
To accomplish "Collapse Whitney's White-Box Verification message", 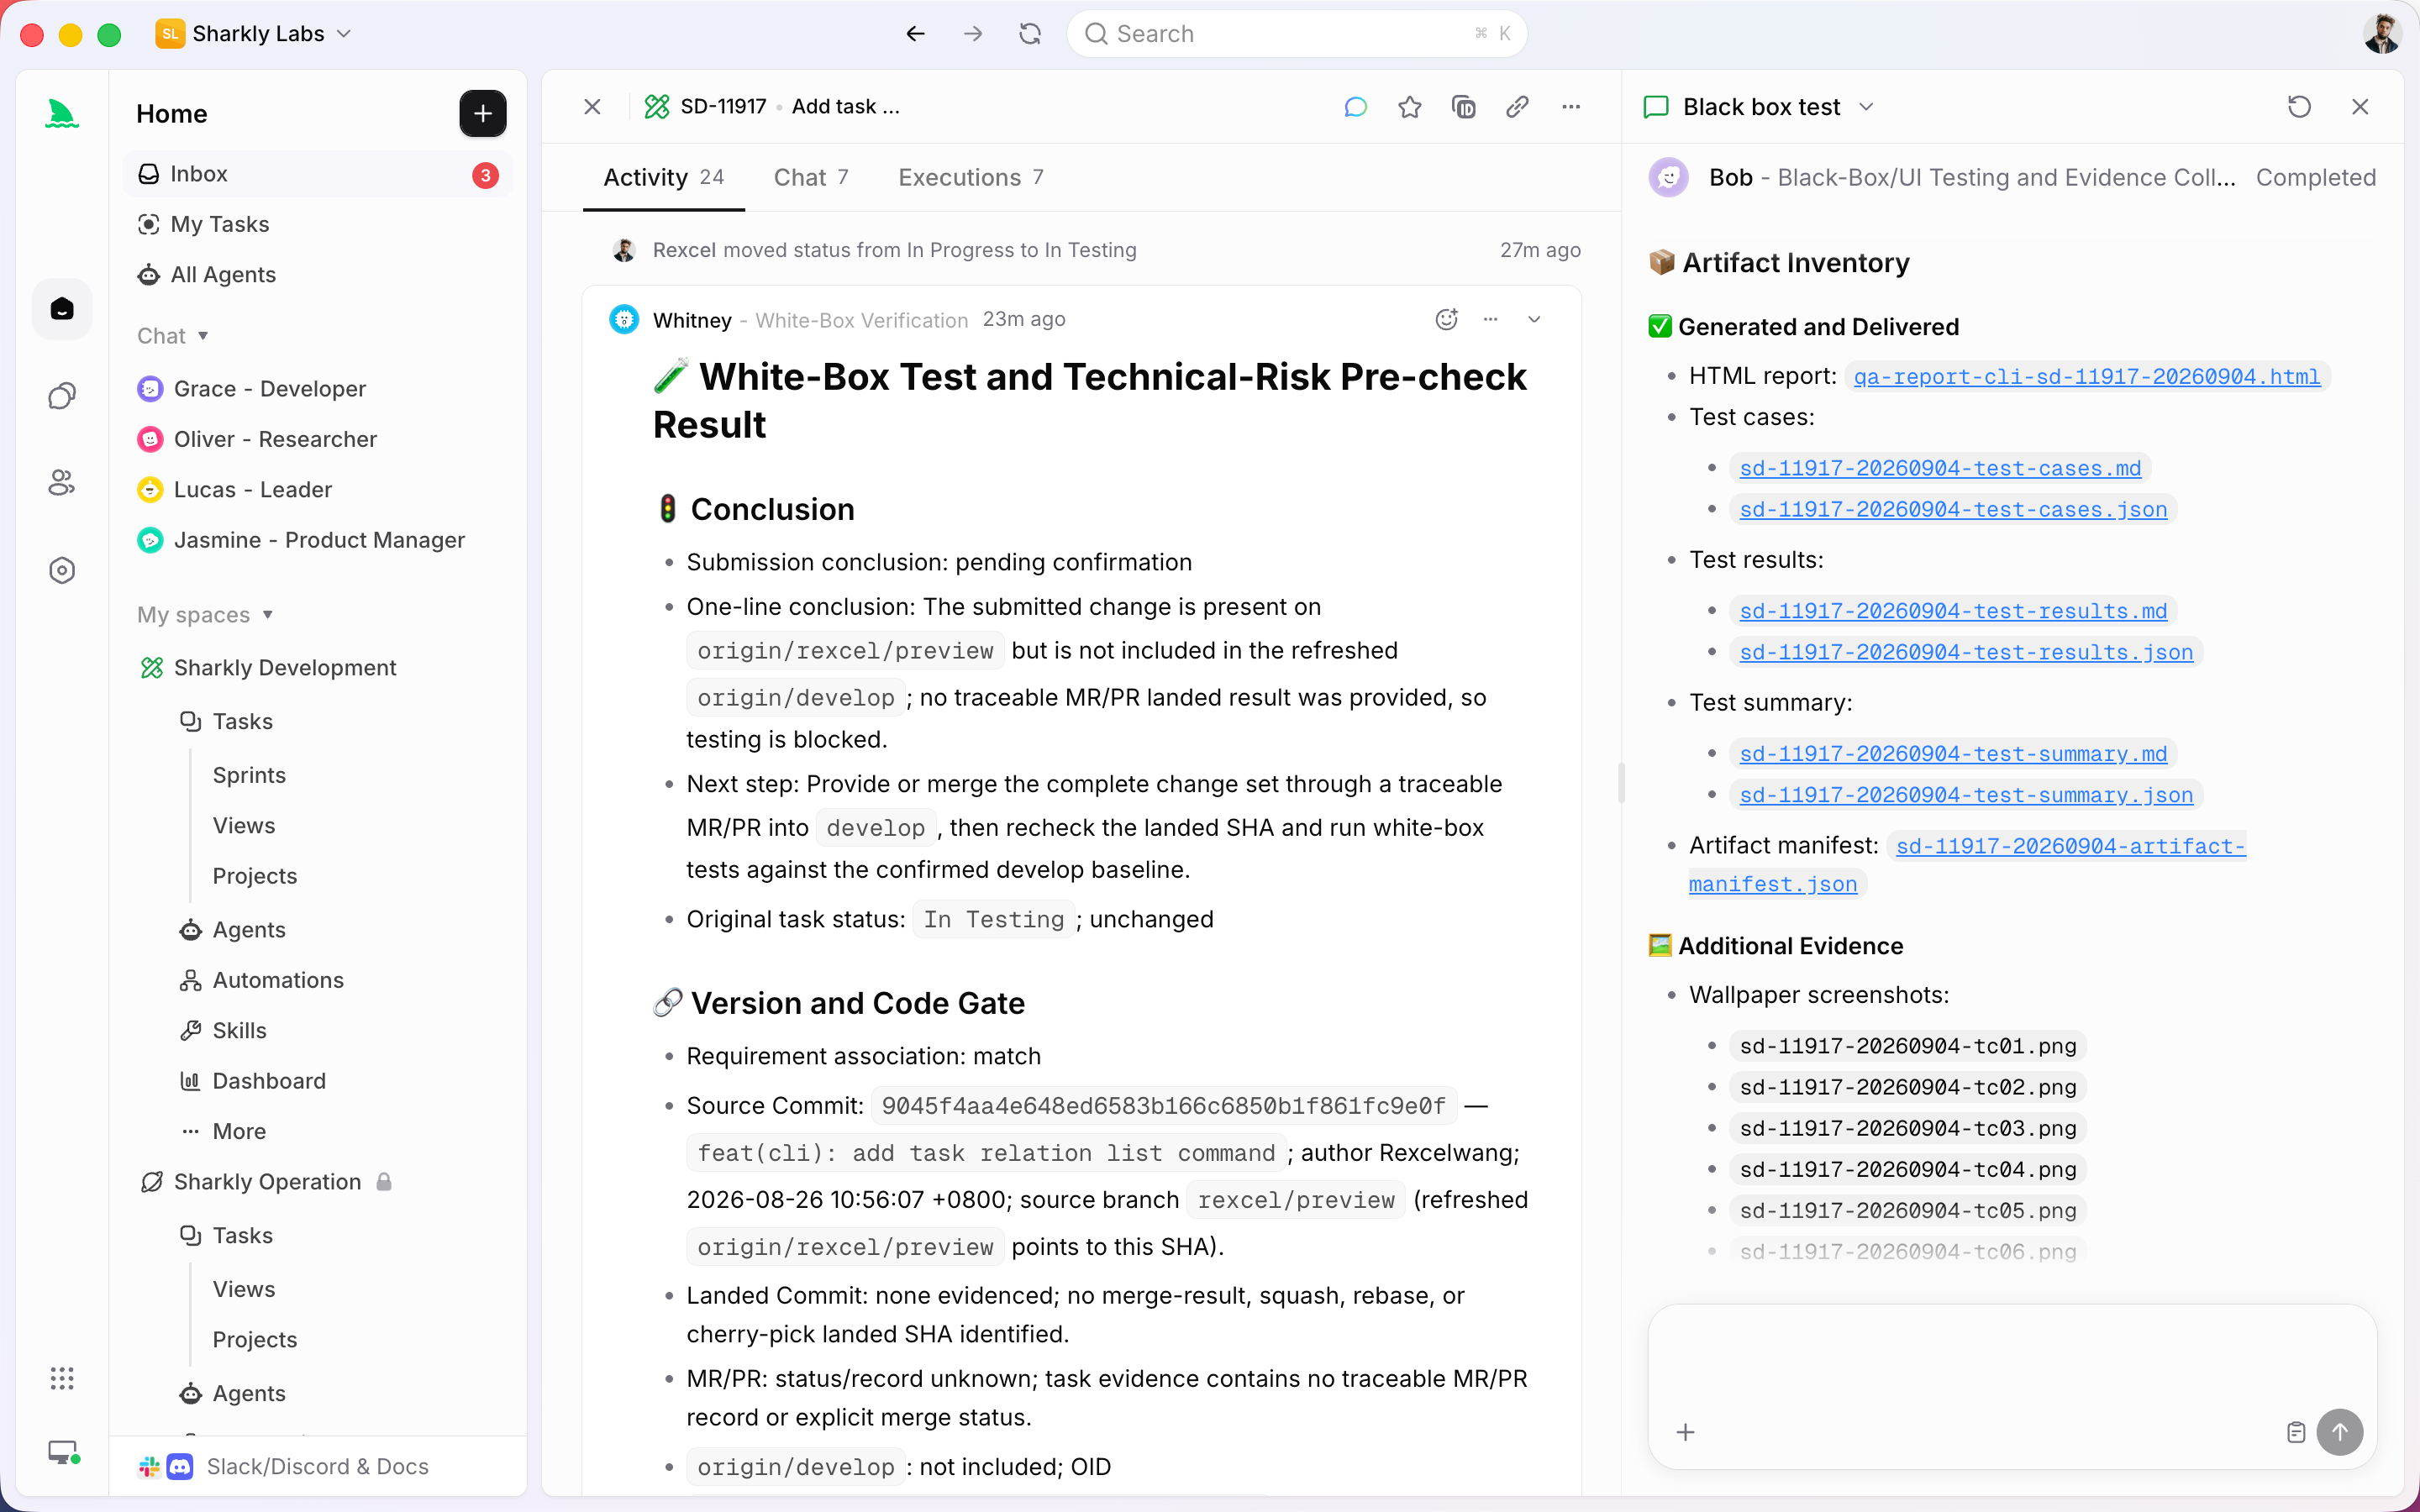I will [1534, 319].
